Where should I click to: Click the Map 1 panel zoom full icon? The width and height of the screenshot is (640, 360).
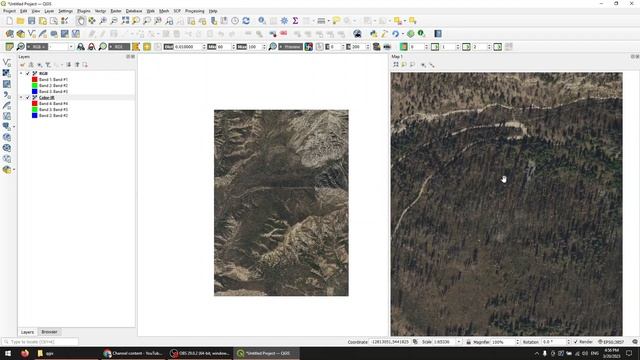pyautogui.click(x=396, y=64)
